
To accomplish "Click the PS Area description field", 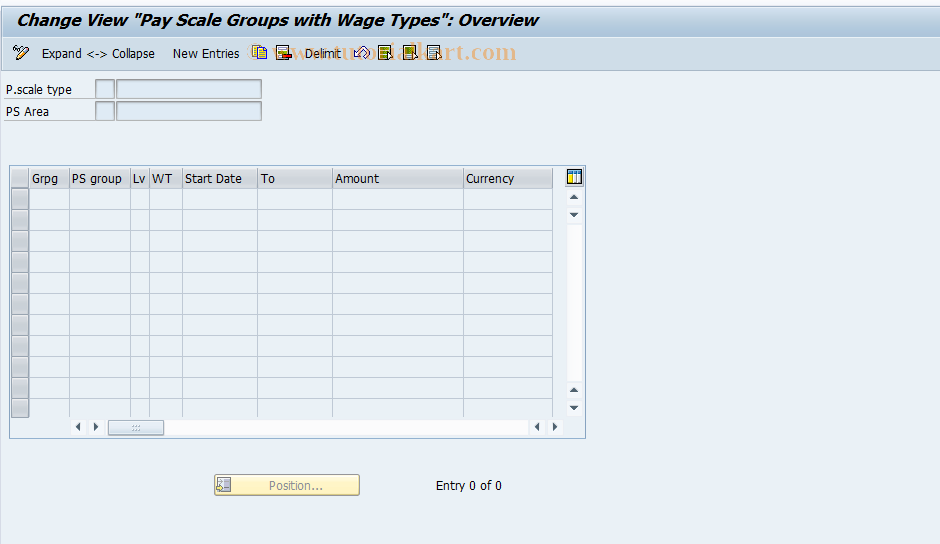I will point(189,111).
